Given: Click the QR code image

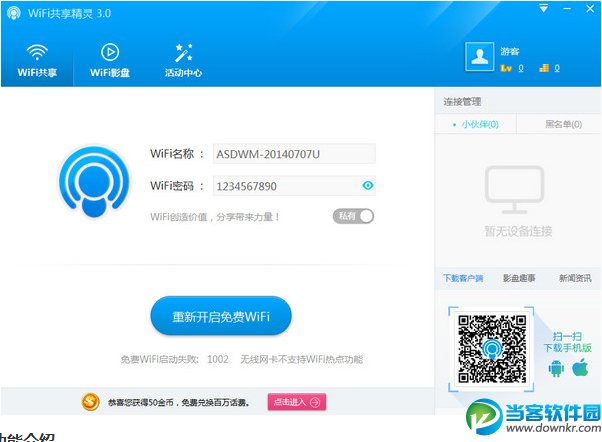Looking at the screenshot, I should (x=492, y=349).
